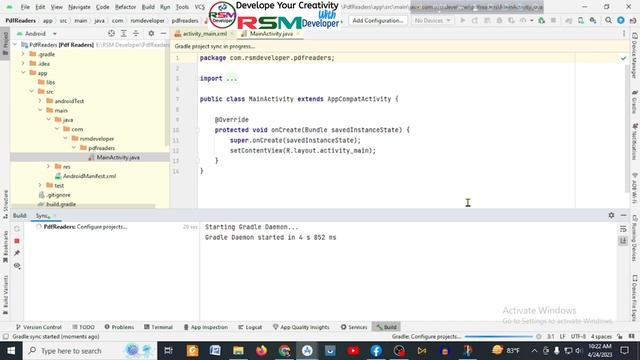Open the Problems tool window
Image resolution: width=640 pixels, height=360 pixels.
coord(119,327)
